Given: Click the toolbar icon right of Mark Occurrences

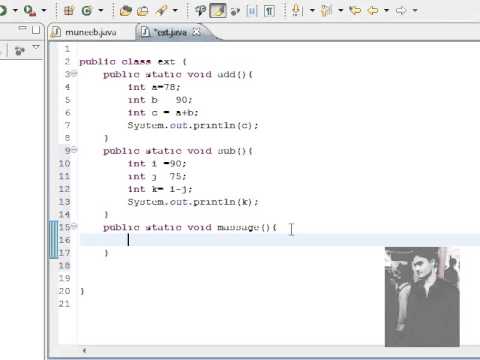Looking at the screenshot, I should click(x=235, y=11).
